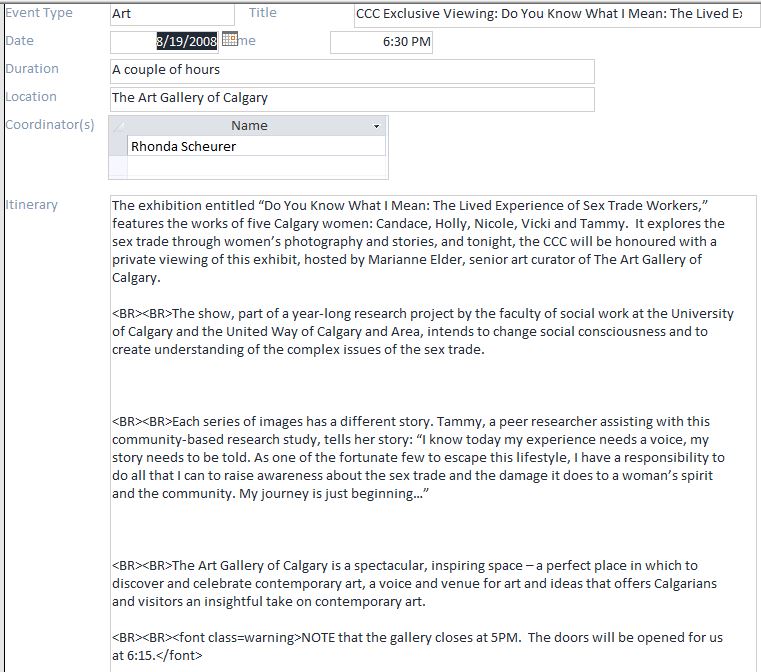Click the 'Date' label
This screenshot has width=761, height=672.
tap(19, 41)
